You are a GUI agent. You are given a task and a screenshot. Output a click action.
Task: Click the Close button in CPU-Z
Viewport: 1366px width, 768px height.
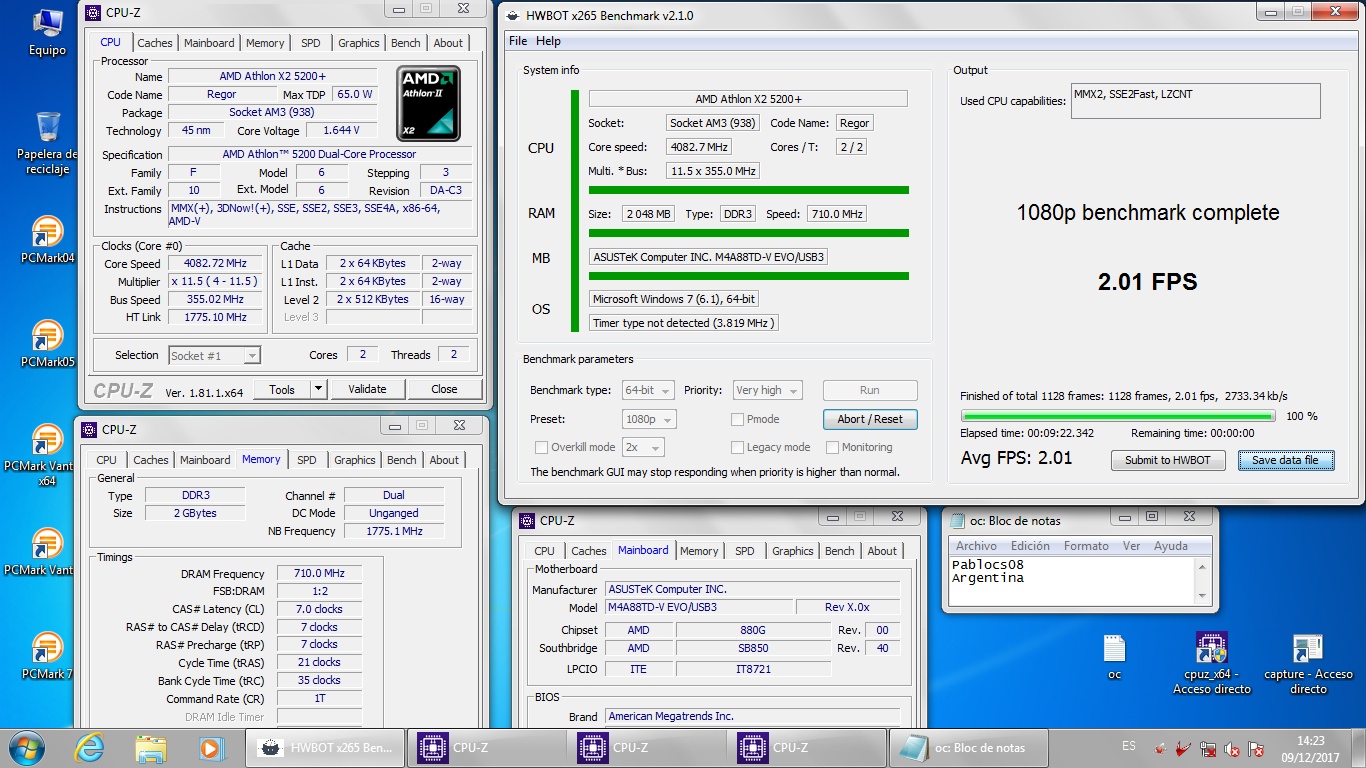click(x=444, y=389)
